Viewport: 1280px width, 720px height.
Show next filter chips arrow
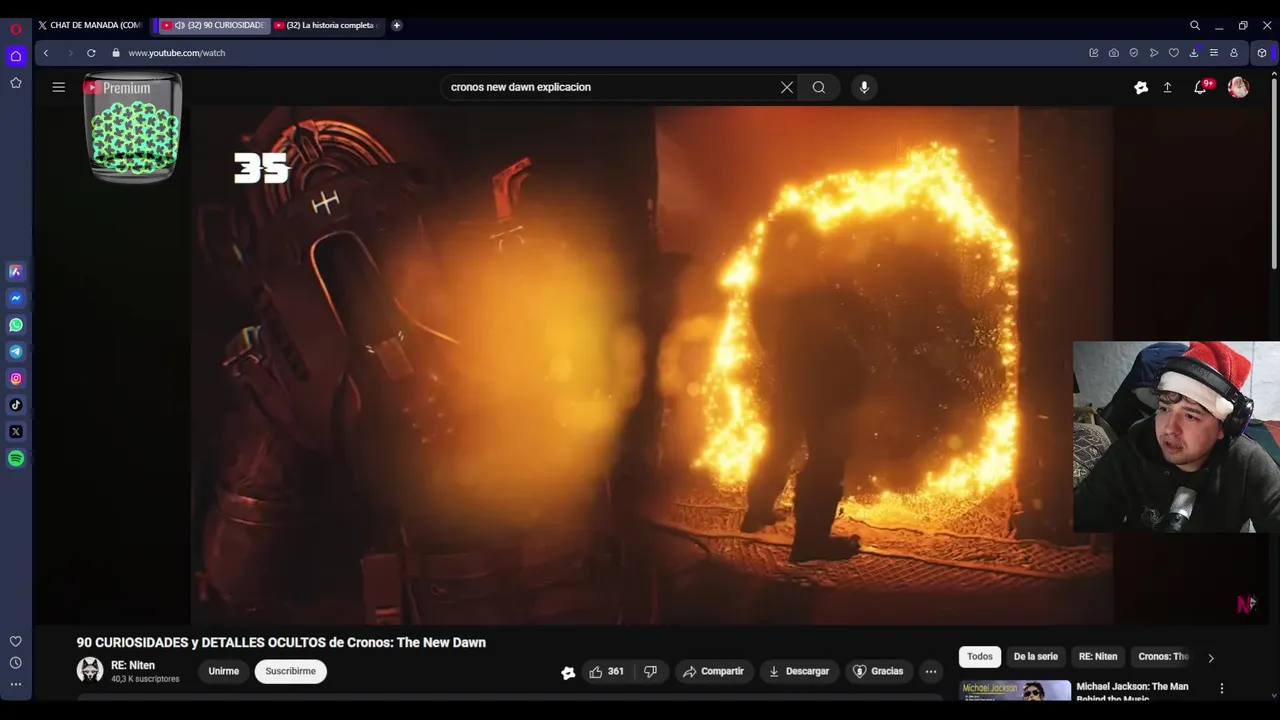click(1211, 657)
